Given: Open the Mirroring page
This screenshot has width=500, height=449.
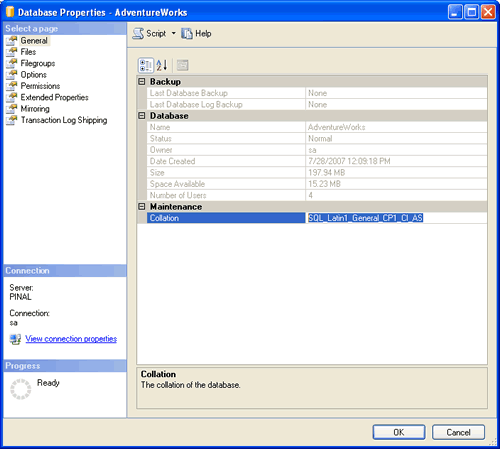Looking at the screenshot, I should click(35, 109).
